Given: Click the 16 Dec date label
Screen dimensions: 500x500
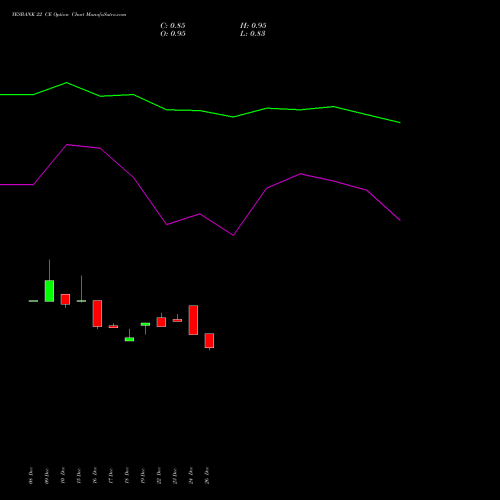Looking at the screenshot, I should (95, 476).
